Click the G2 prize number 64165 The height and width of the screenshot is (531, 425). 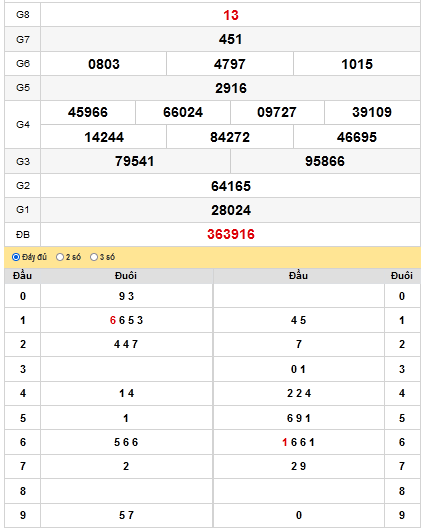[231, 186]
